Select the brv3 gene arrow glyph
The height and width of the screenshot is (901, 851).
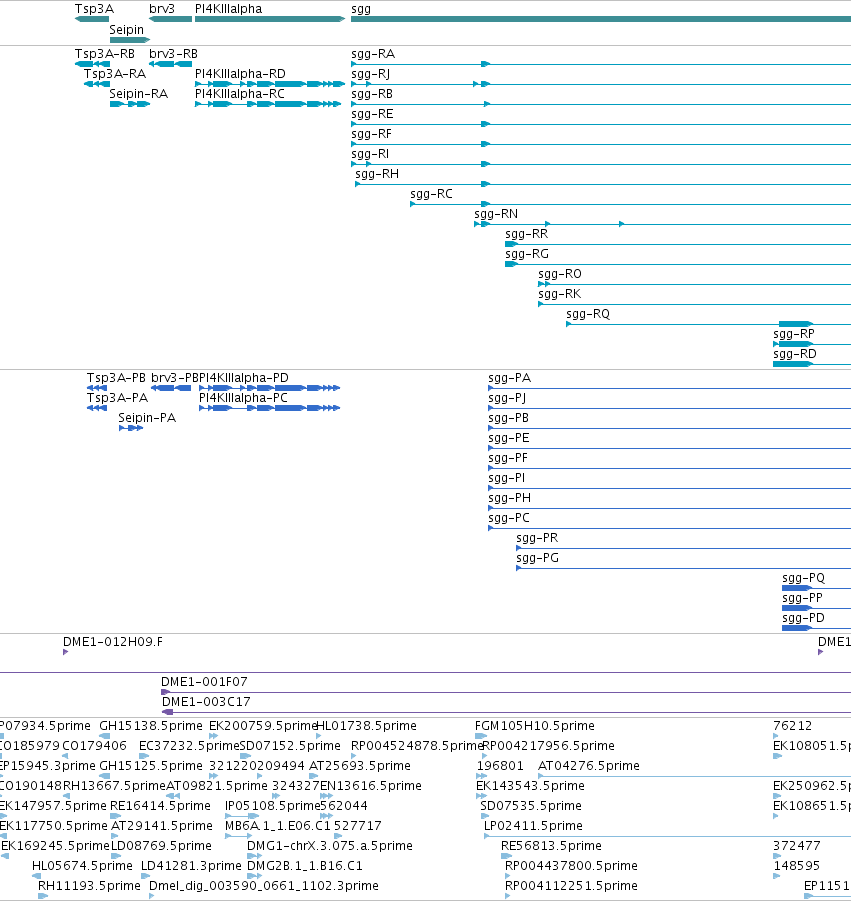[x=170, y=19]
